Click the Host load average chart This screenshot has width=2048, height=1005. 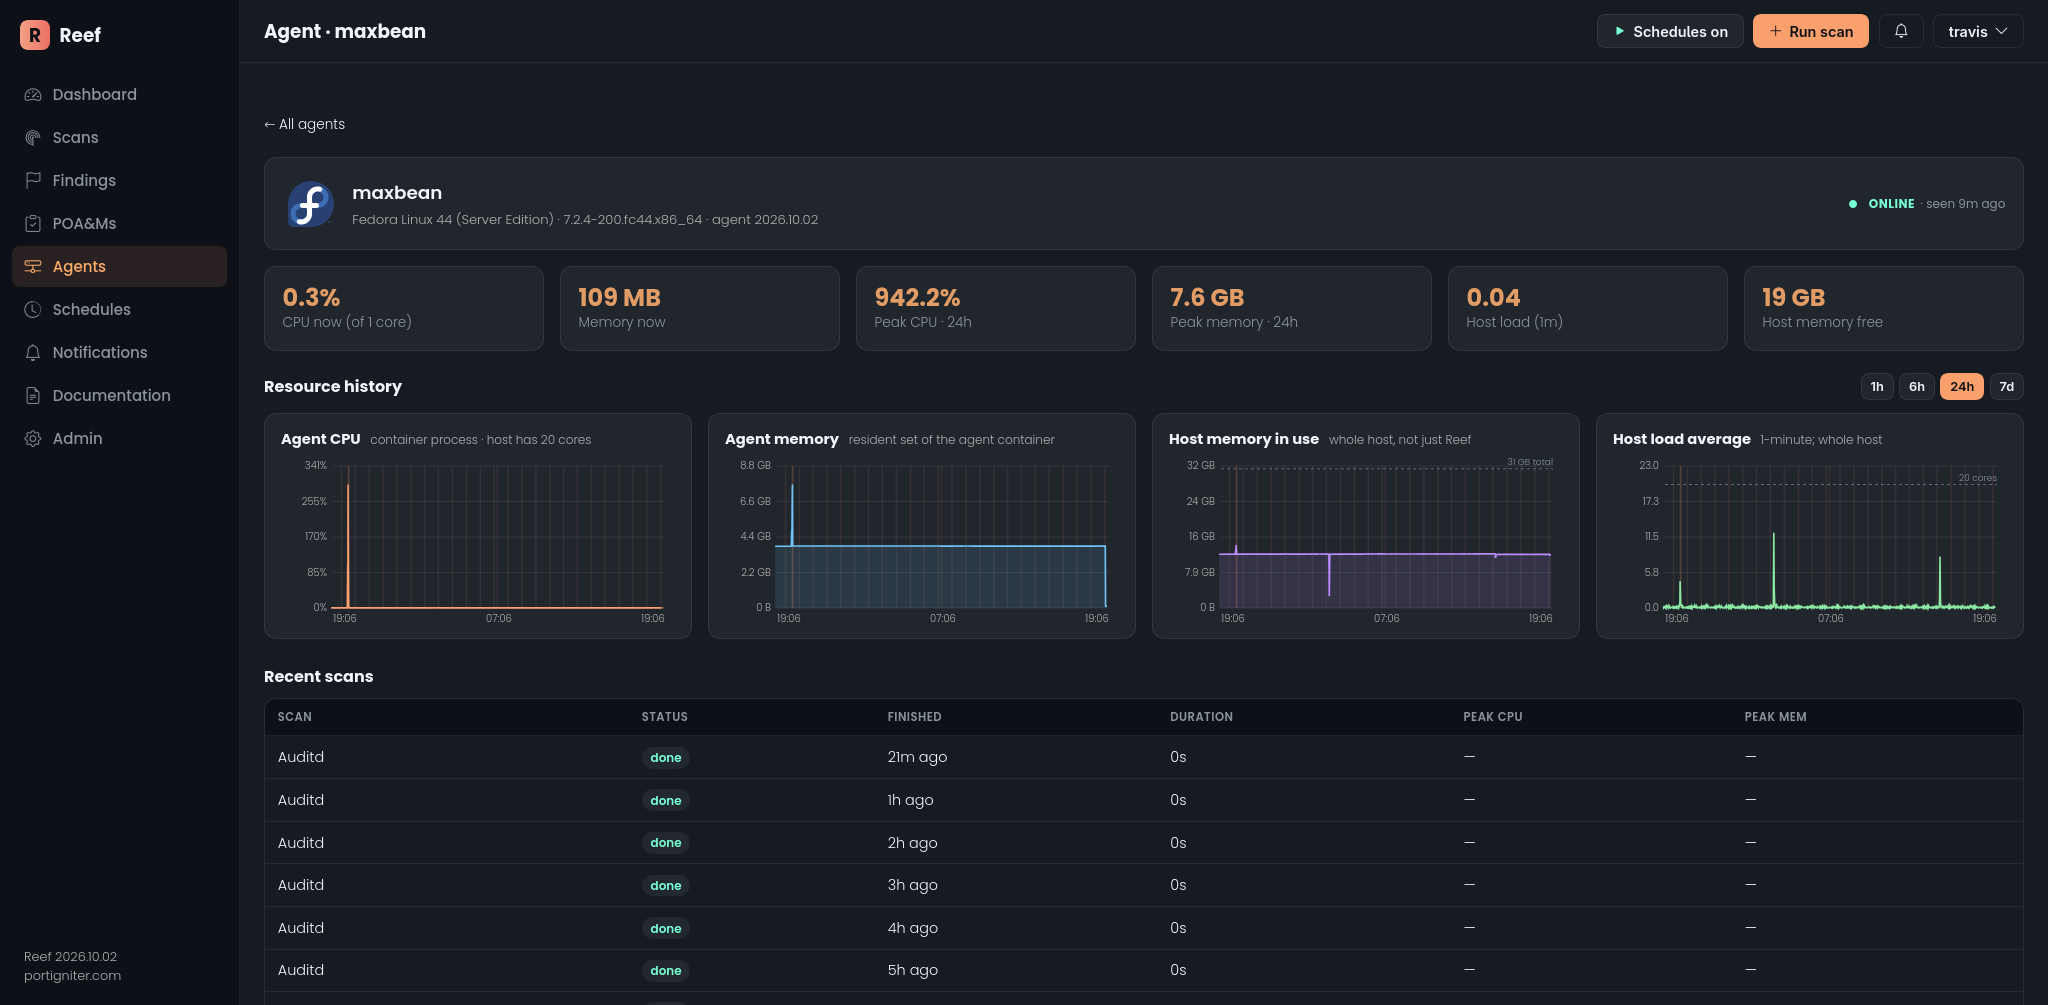(1810, 526)
